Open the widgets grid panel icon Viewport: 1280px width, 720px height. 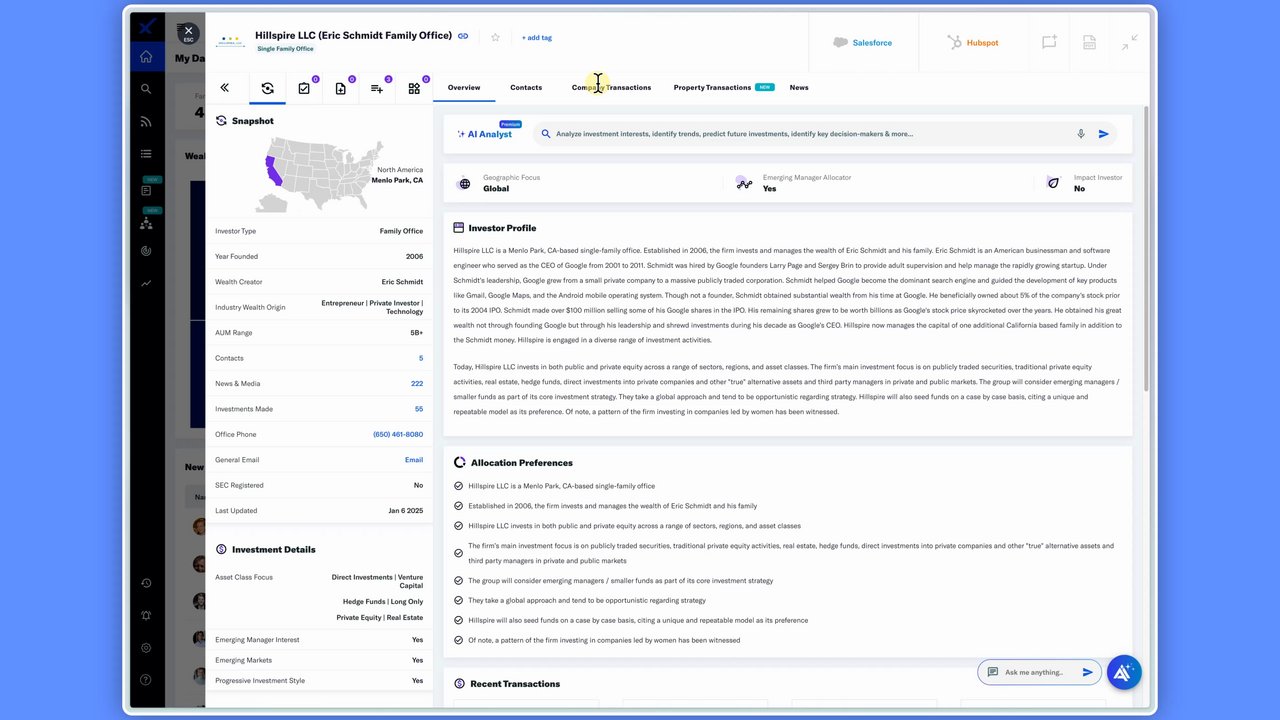point(414,88)
